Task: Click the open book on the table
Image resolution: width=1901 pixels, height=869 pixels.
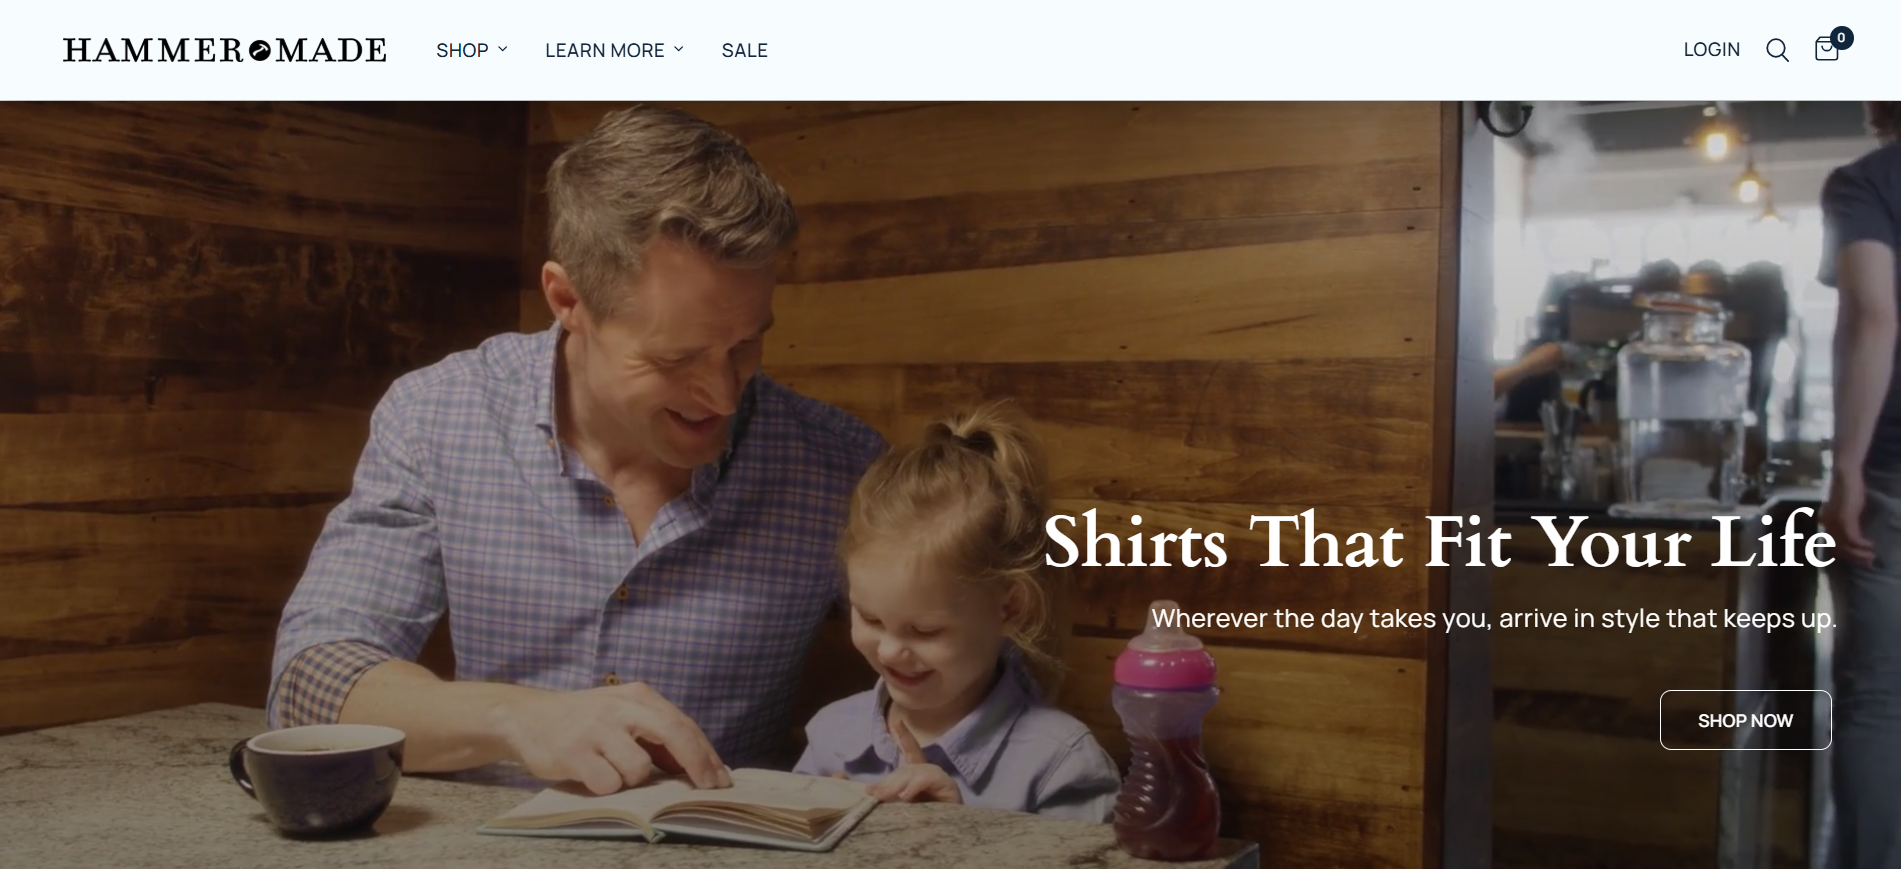Action: [x=680, y=808]
